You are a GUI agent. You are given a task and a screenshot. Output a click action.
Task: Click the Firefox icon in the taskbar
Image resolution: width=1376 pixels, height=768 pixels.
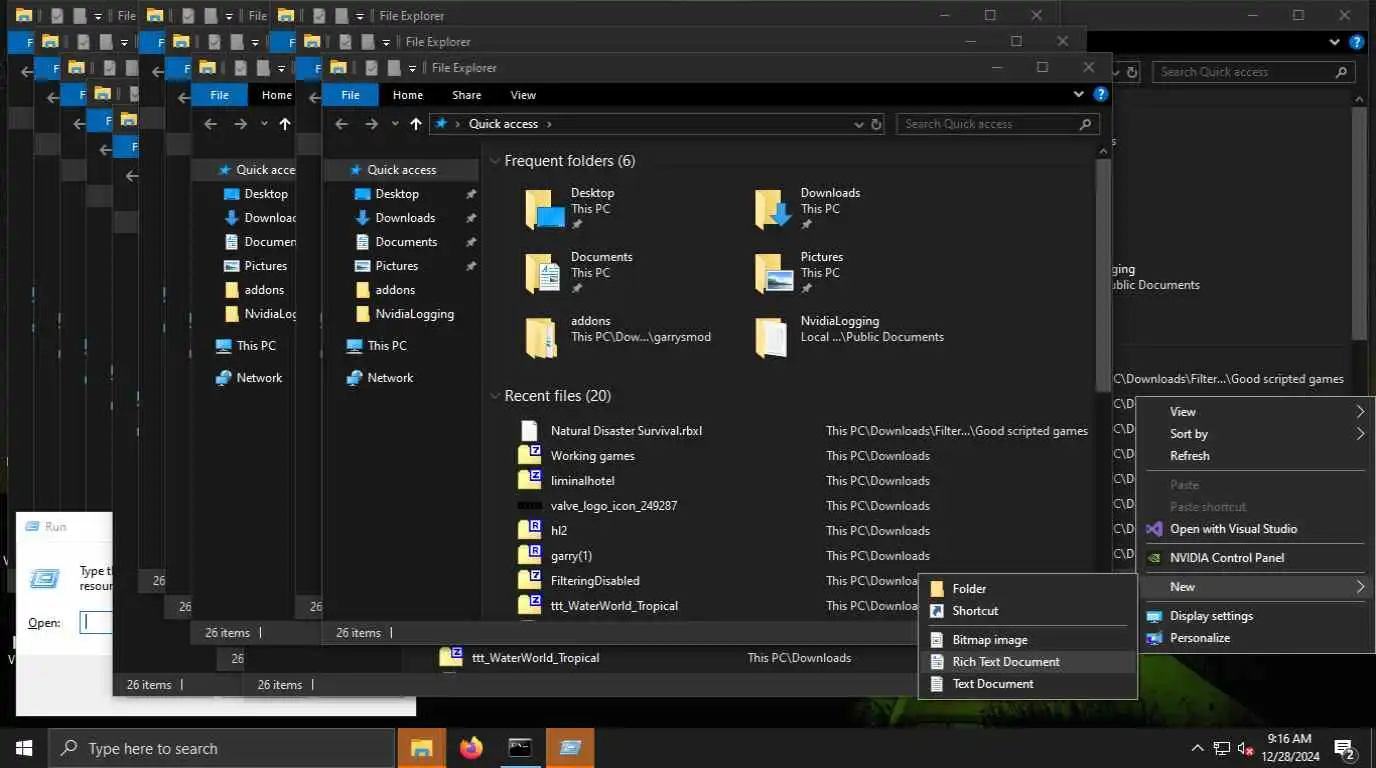tap(471, 748)
